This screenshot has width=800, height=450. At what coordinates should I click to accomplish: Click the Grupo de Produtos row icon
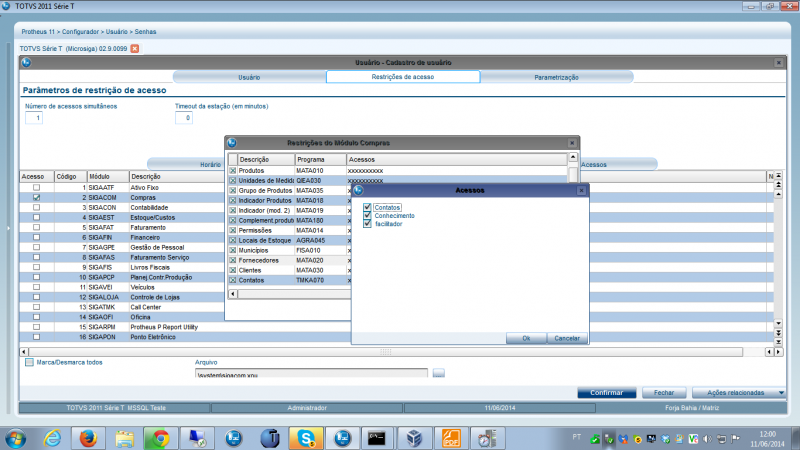pos(233,191)
